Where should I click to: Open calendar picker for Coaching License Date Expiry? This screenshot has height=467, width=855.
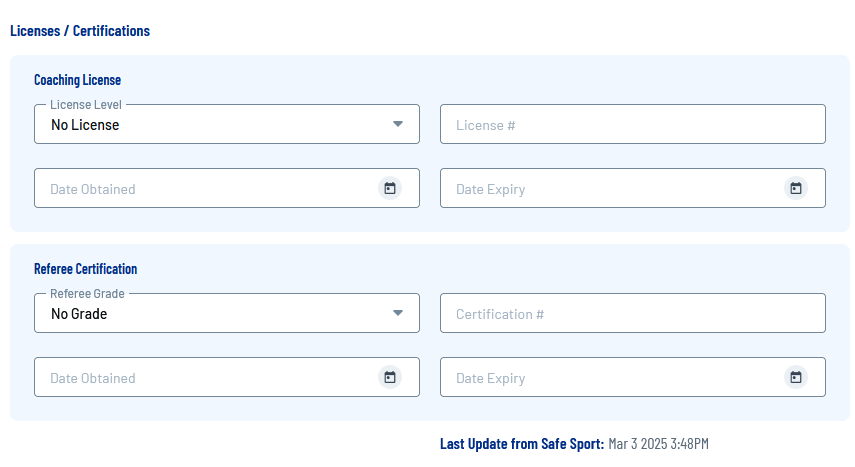[x=796, y=188]
